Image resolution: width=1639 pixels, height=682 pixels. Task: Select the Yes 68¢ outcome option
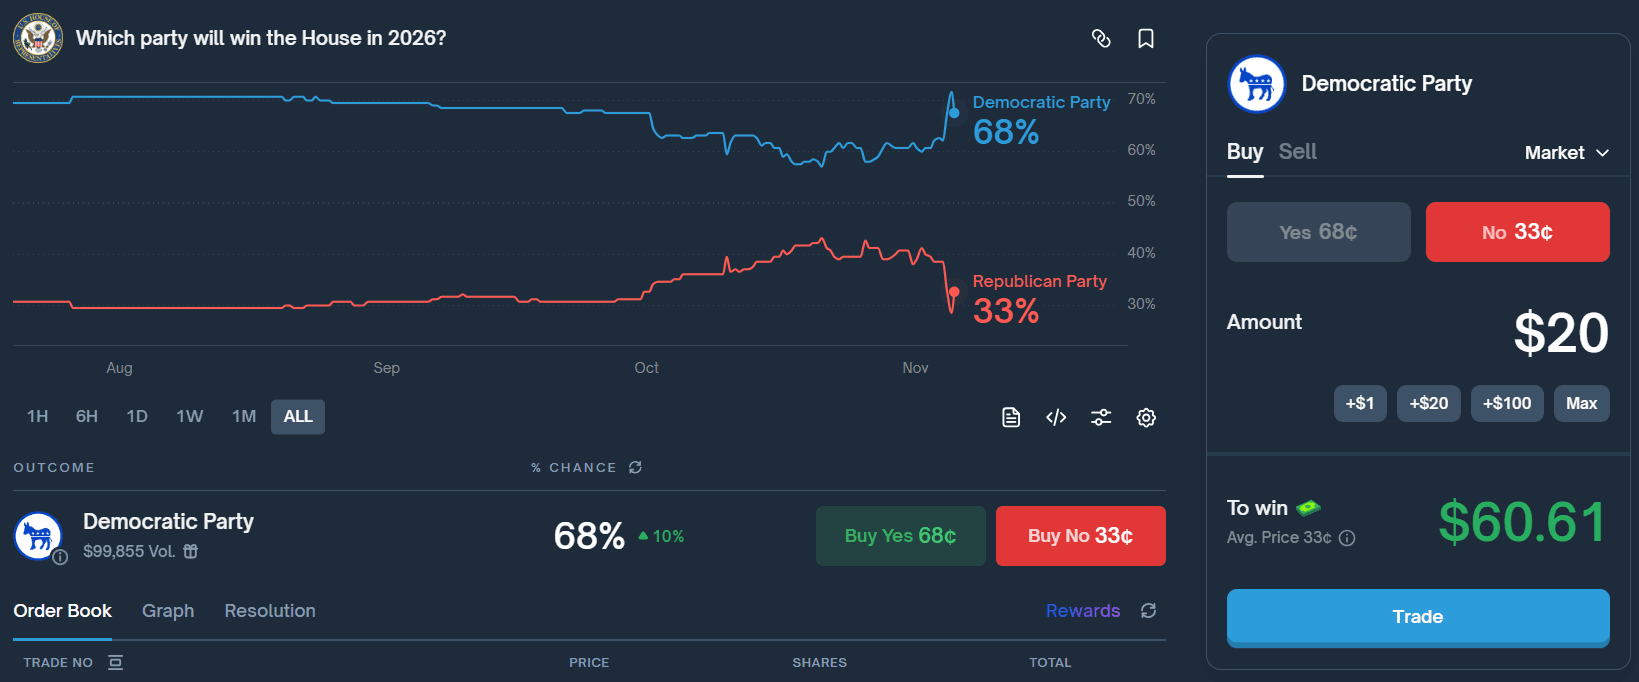click(1319, 232)
